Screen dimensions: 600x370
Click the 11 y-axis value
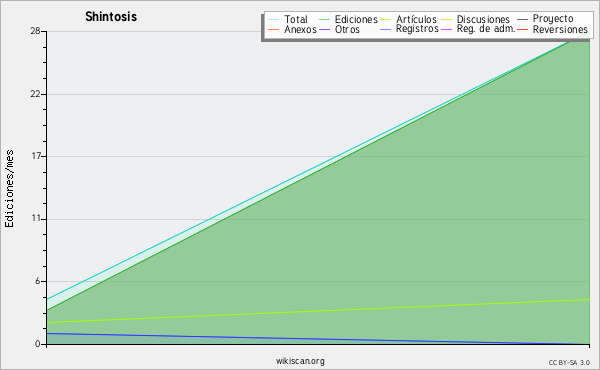tap(36, 219)
